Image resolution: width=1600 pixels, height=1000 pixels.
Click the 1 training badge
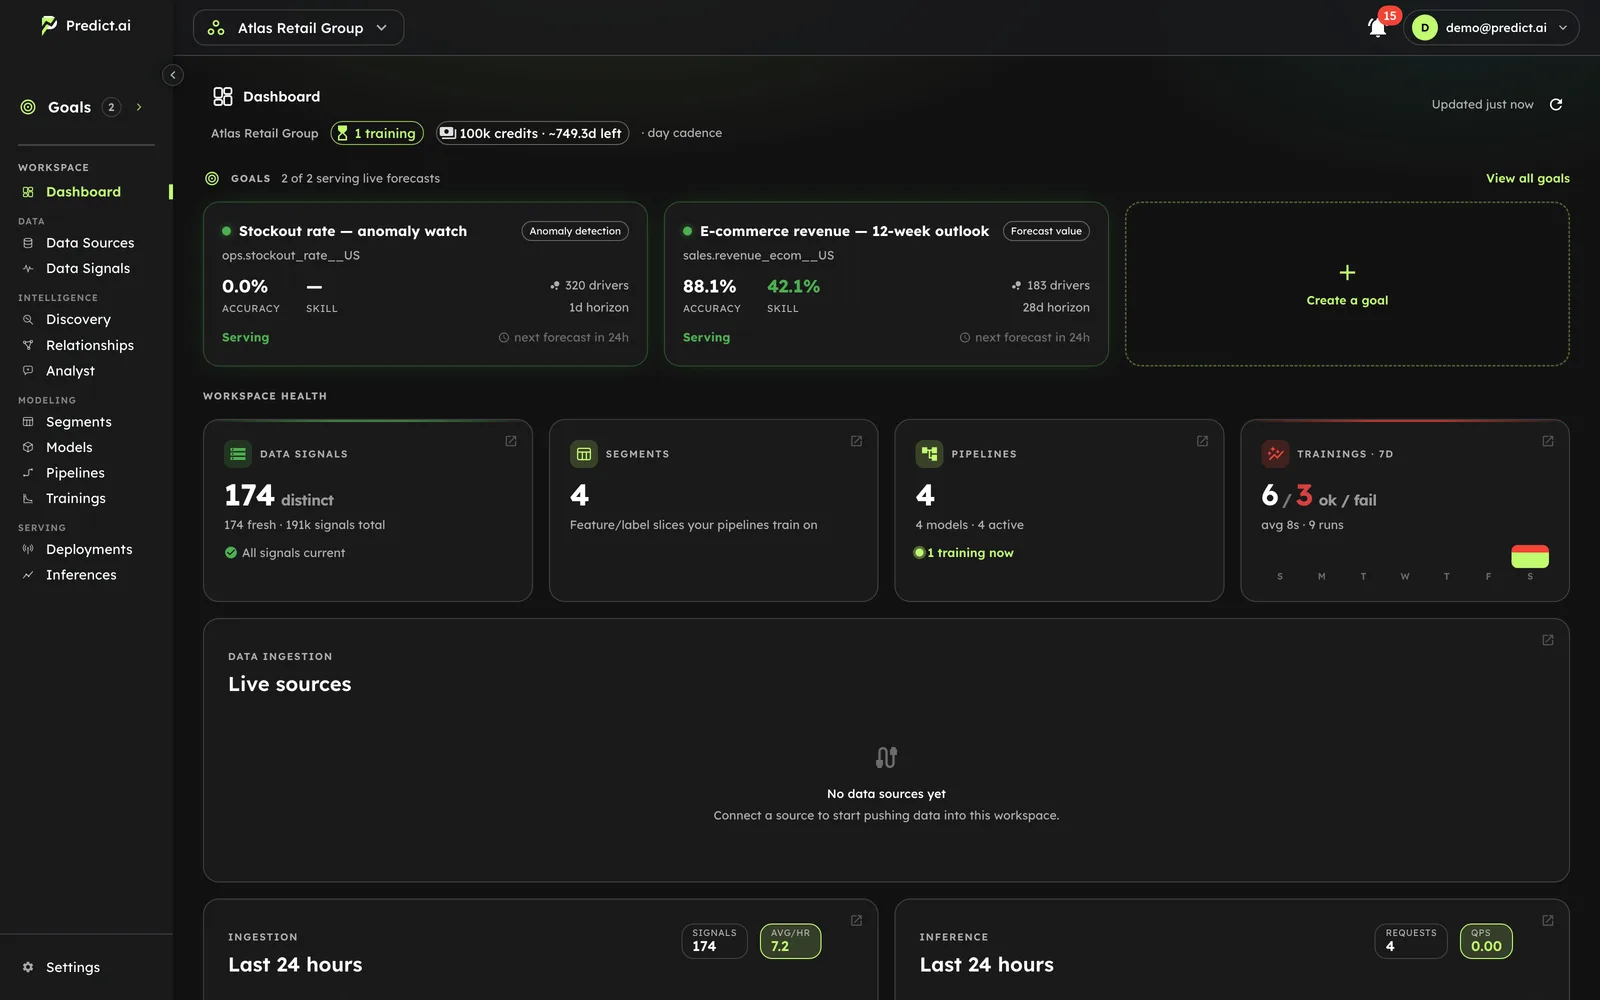(377, 133)
